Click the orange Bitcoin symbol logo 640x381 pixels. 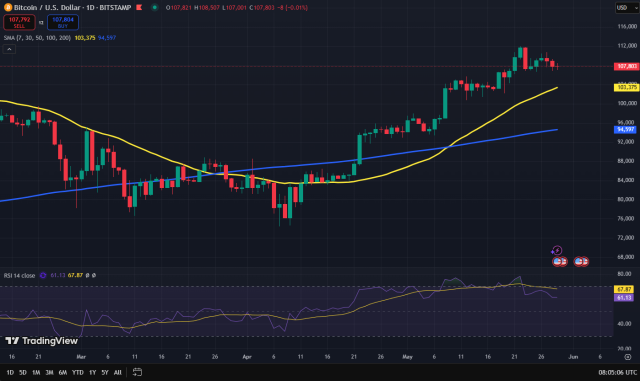pos(7,7)
